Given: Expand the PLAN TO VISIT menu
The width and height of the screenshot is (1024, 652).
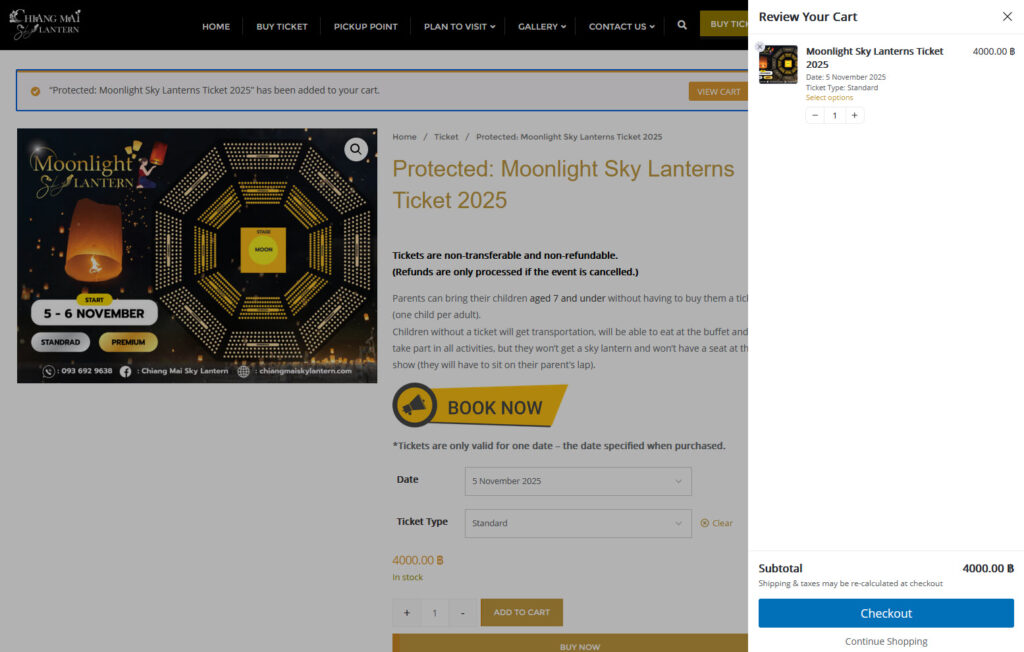Looking at the screenshot, I should pos(459,27).
